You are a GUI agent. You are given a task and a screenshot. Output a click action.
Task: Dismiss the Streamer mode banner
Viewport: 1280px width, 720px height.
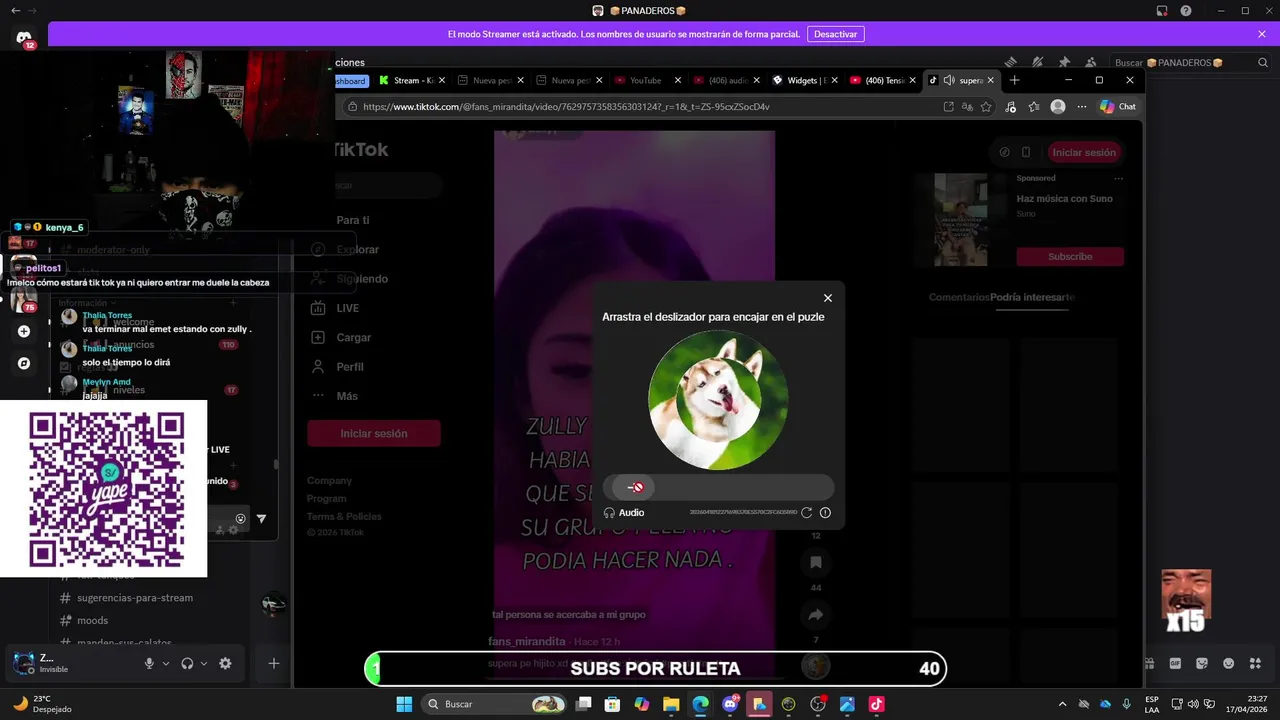point(1262,34)
